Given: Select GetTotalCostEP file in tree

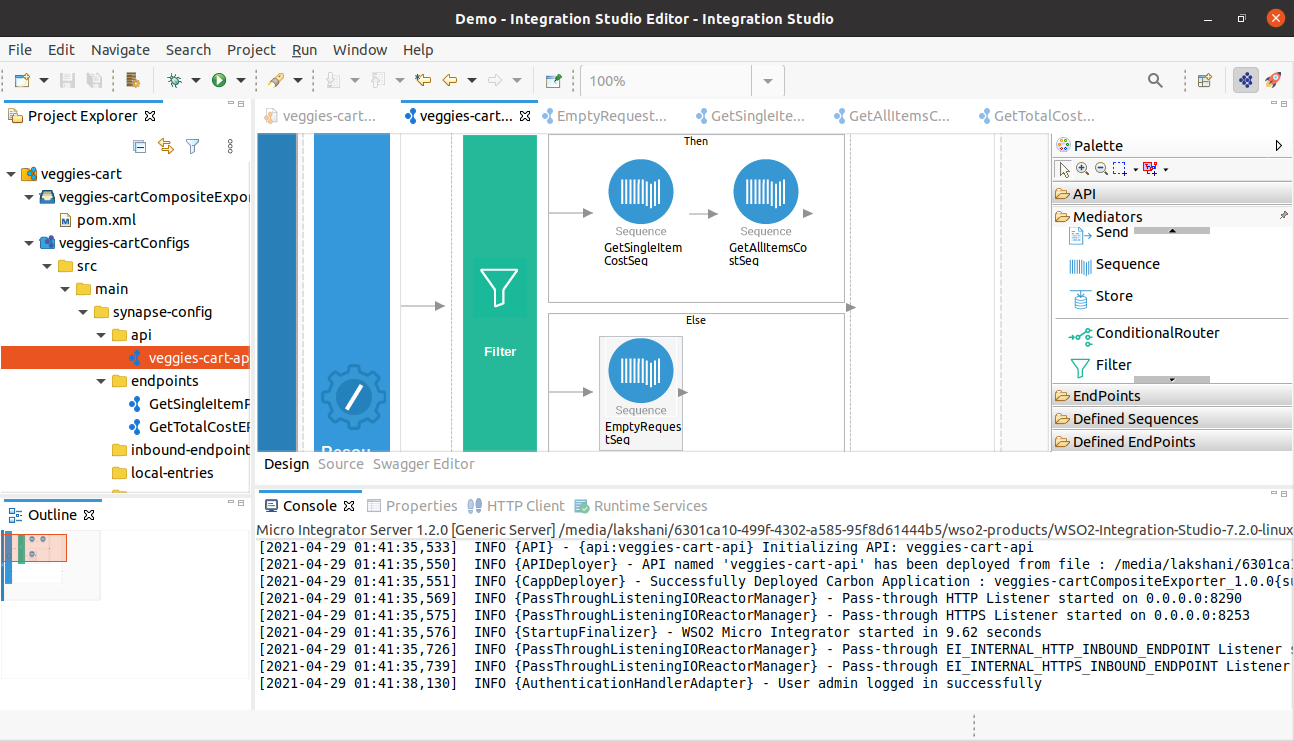Looking at the screenshot, I should pyautogui.click(x=198, y=427).
